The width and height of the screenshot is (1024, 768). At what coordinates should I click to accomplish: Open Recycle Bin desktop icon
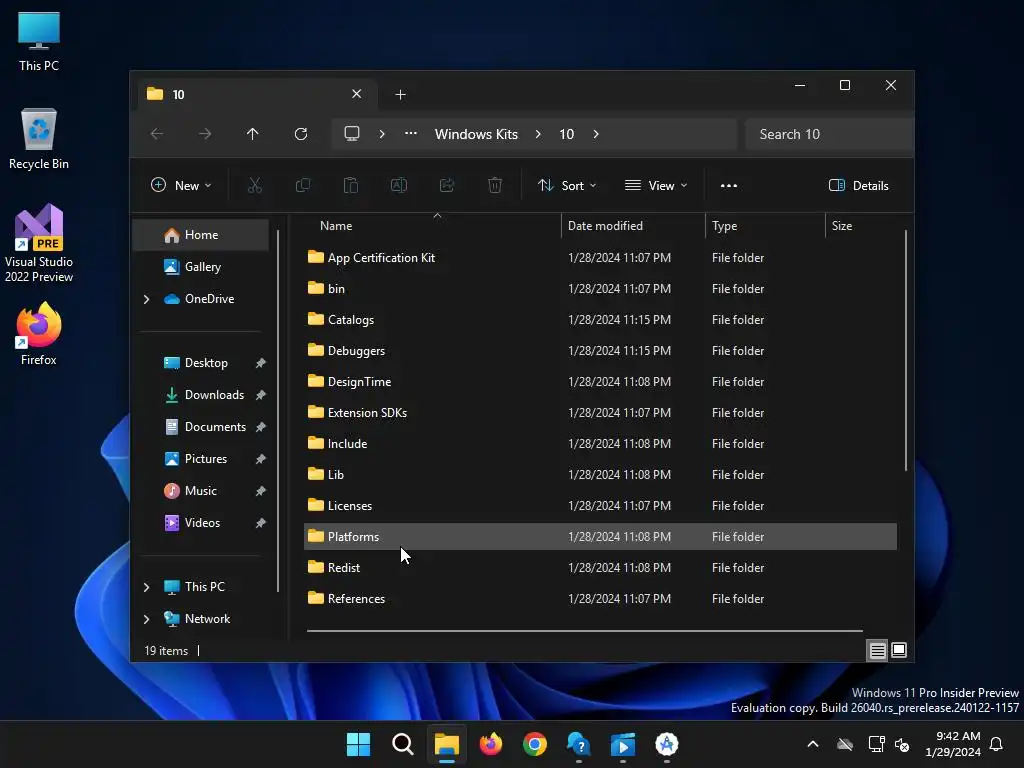(x=39, y=139)
